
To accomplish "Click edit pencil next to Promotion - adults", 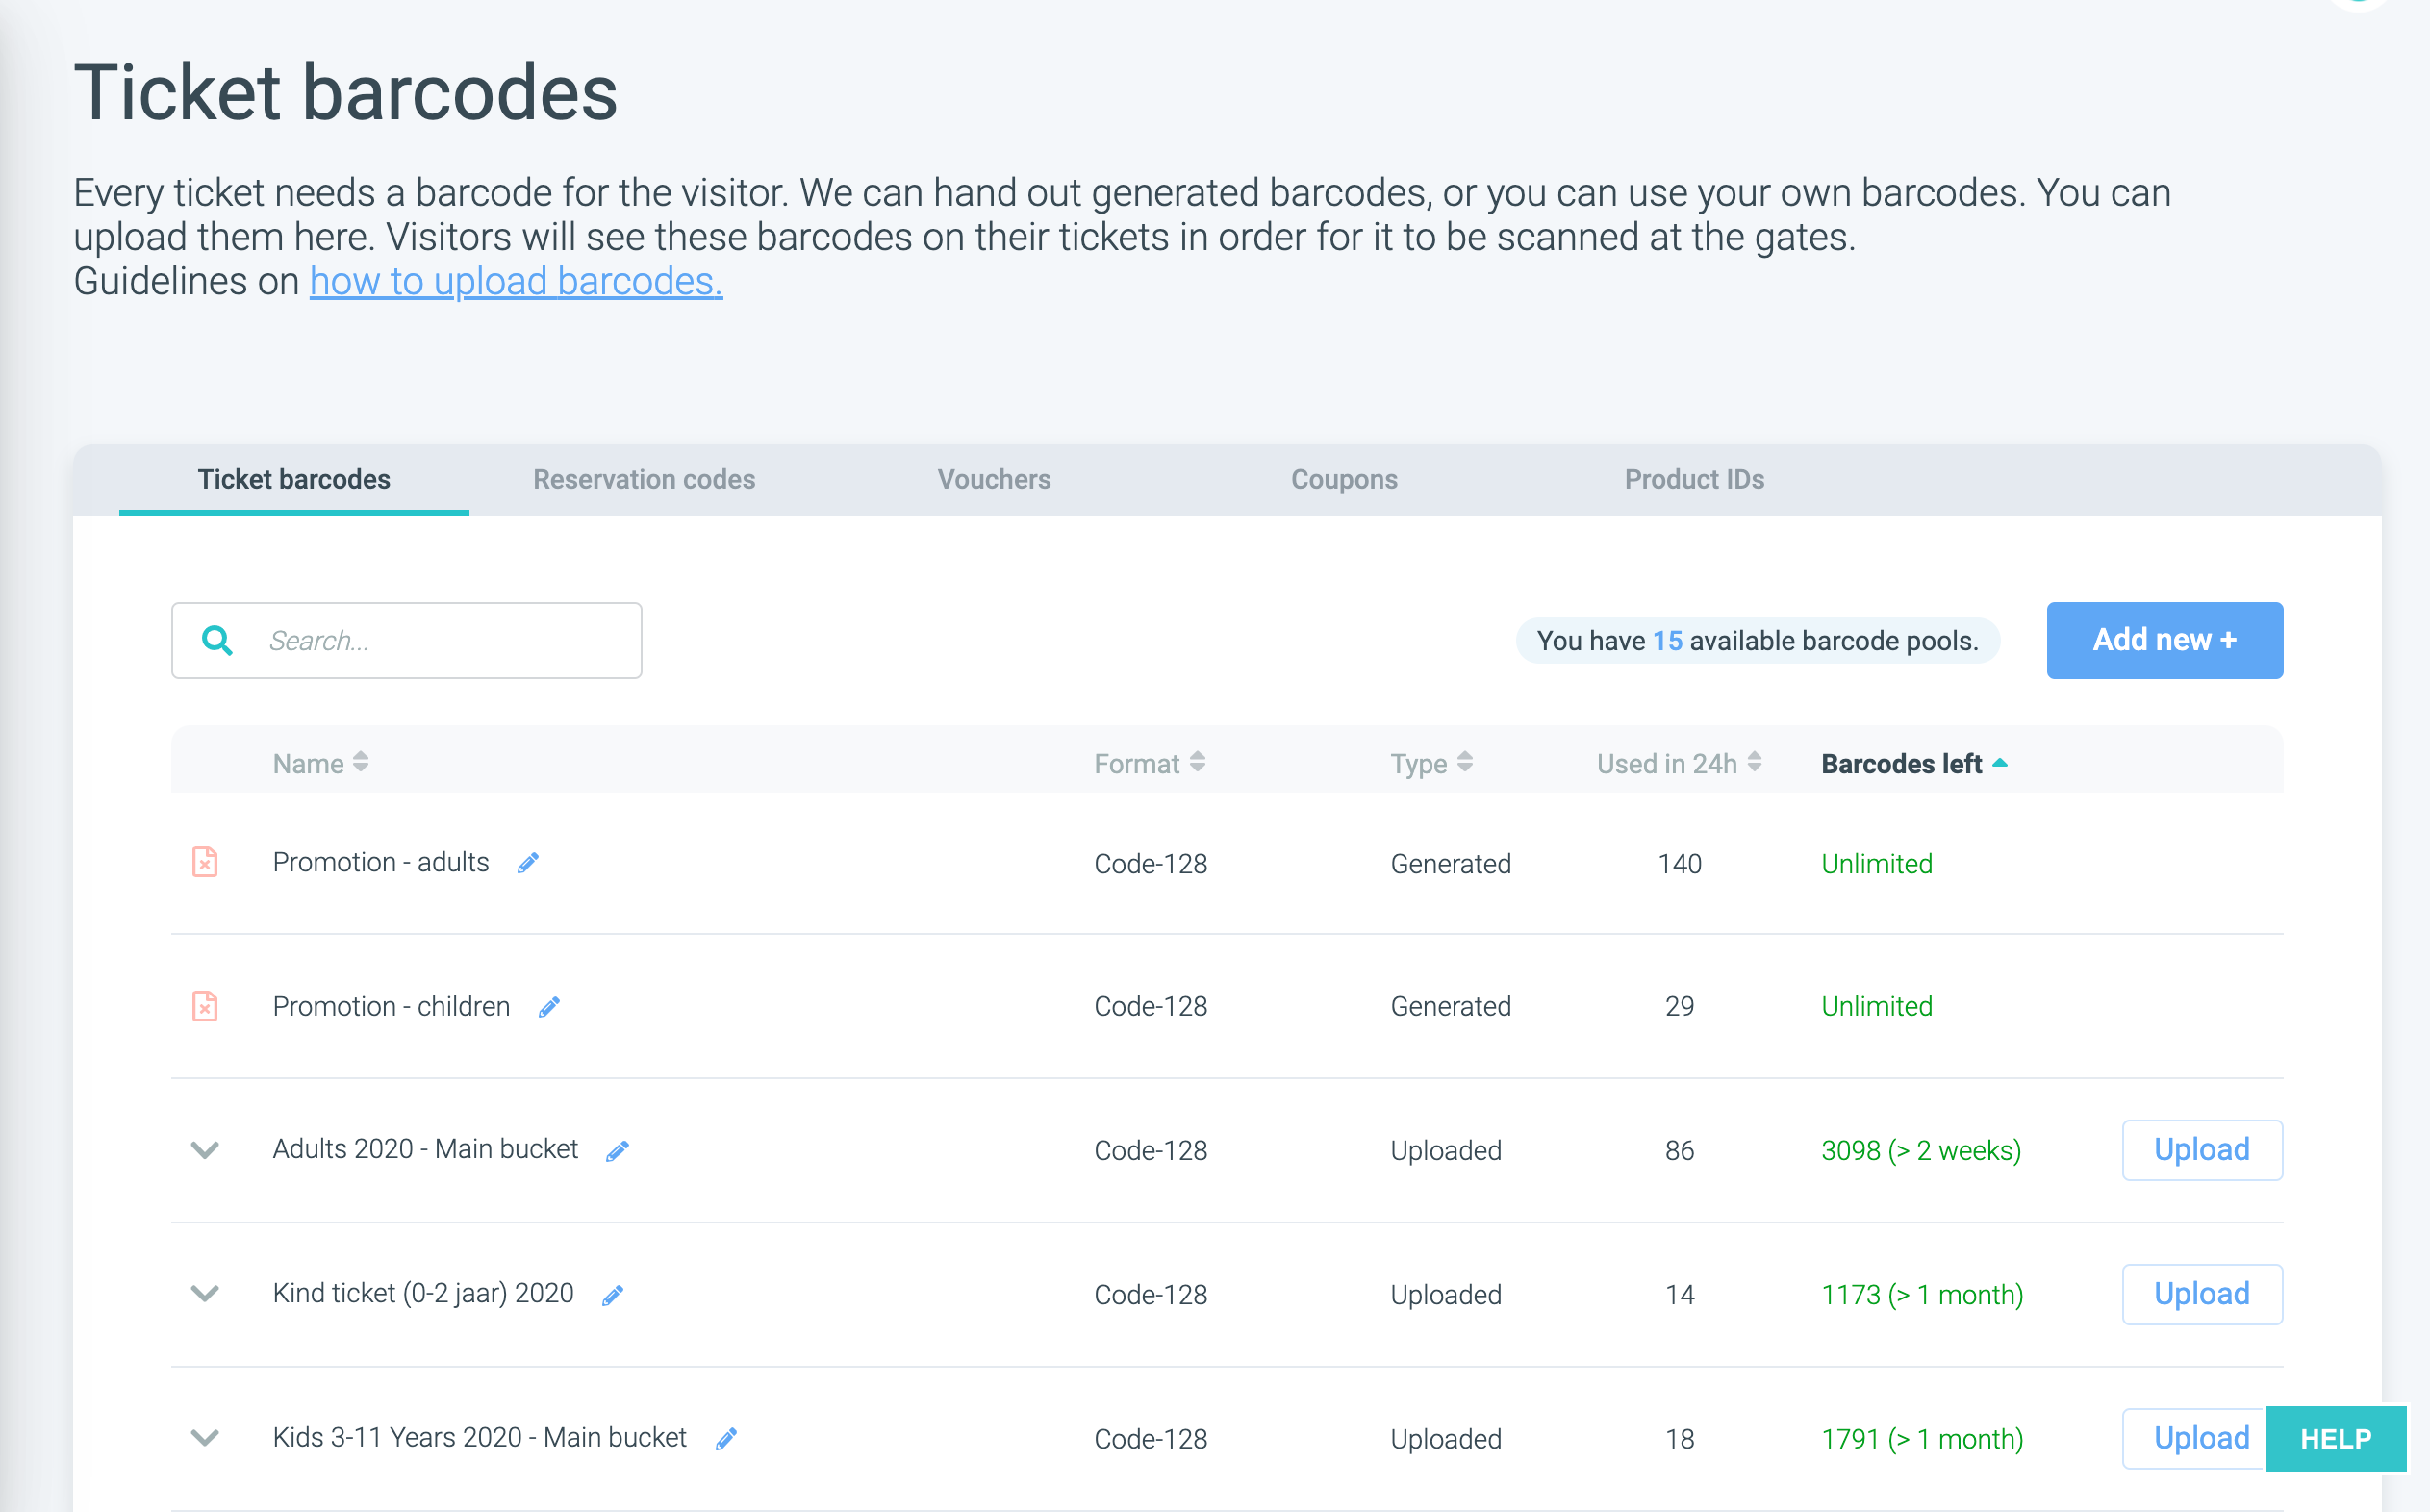I will [528, 863].
